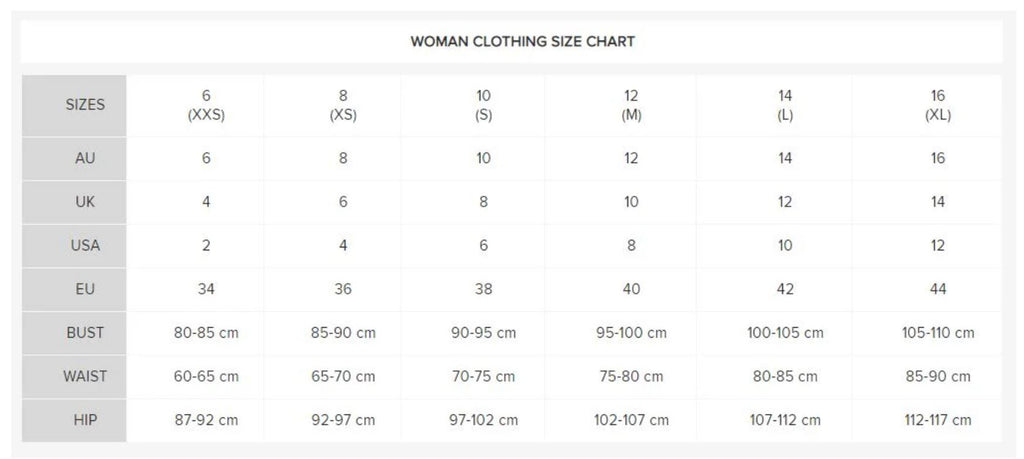
Task: Click the 12 (M) size column header
Action: click(631, 105)
